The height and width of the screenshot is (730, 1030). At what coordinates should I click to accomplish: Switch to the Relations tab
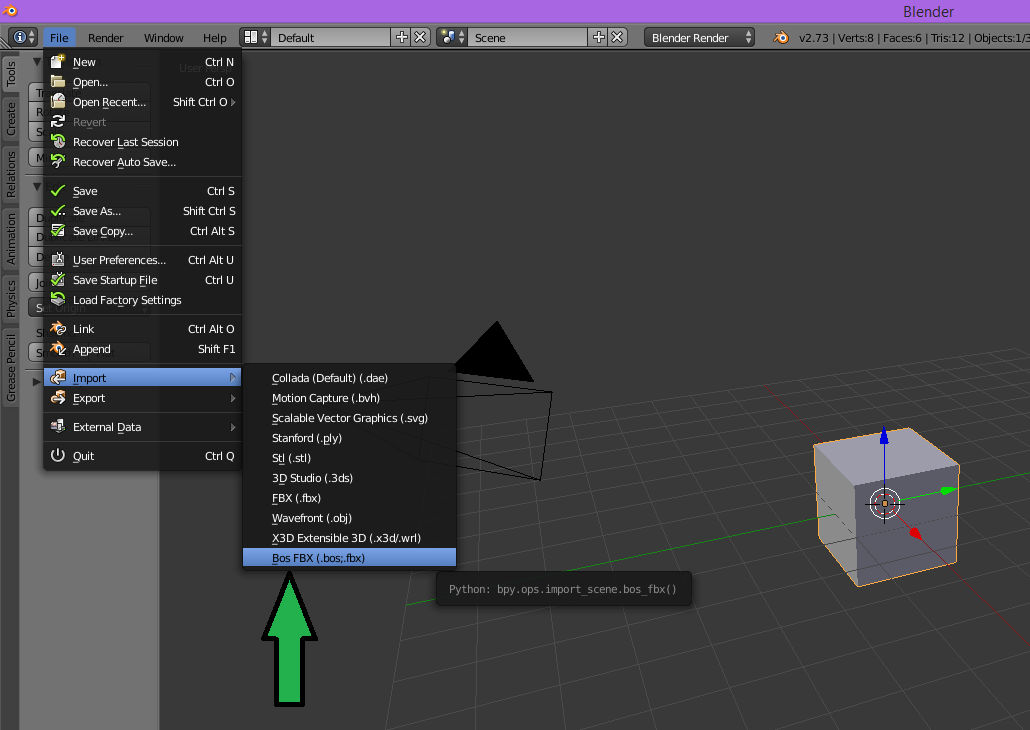click(x=11, y=174)
